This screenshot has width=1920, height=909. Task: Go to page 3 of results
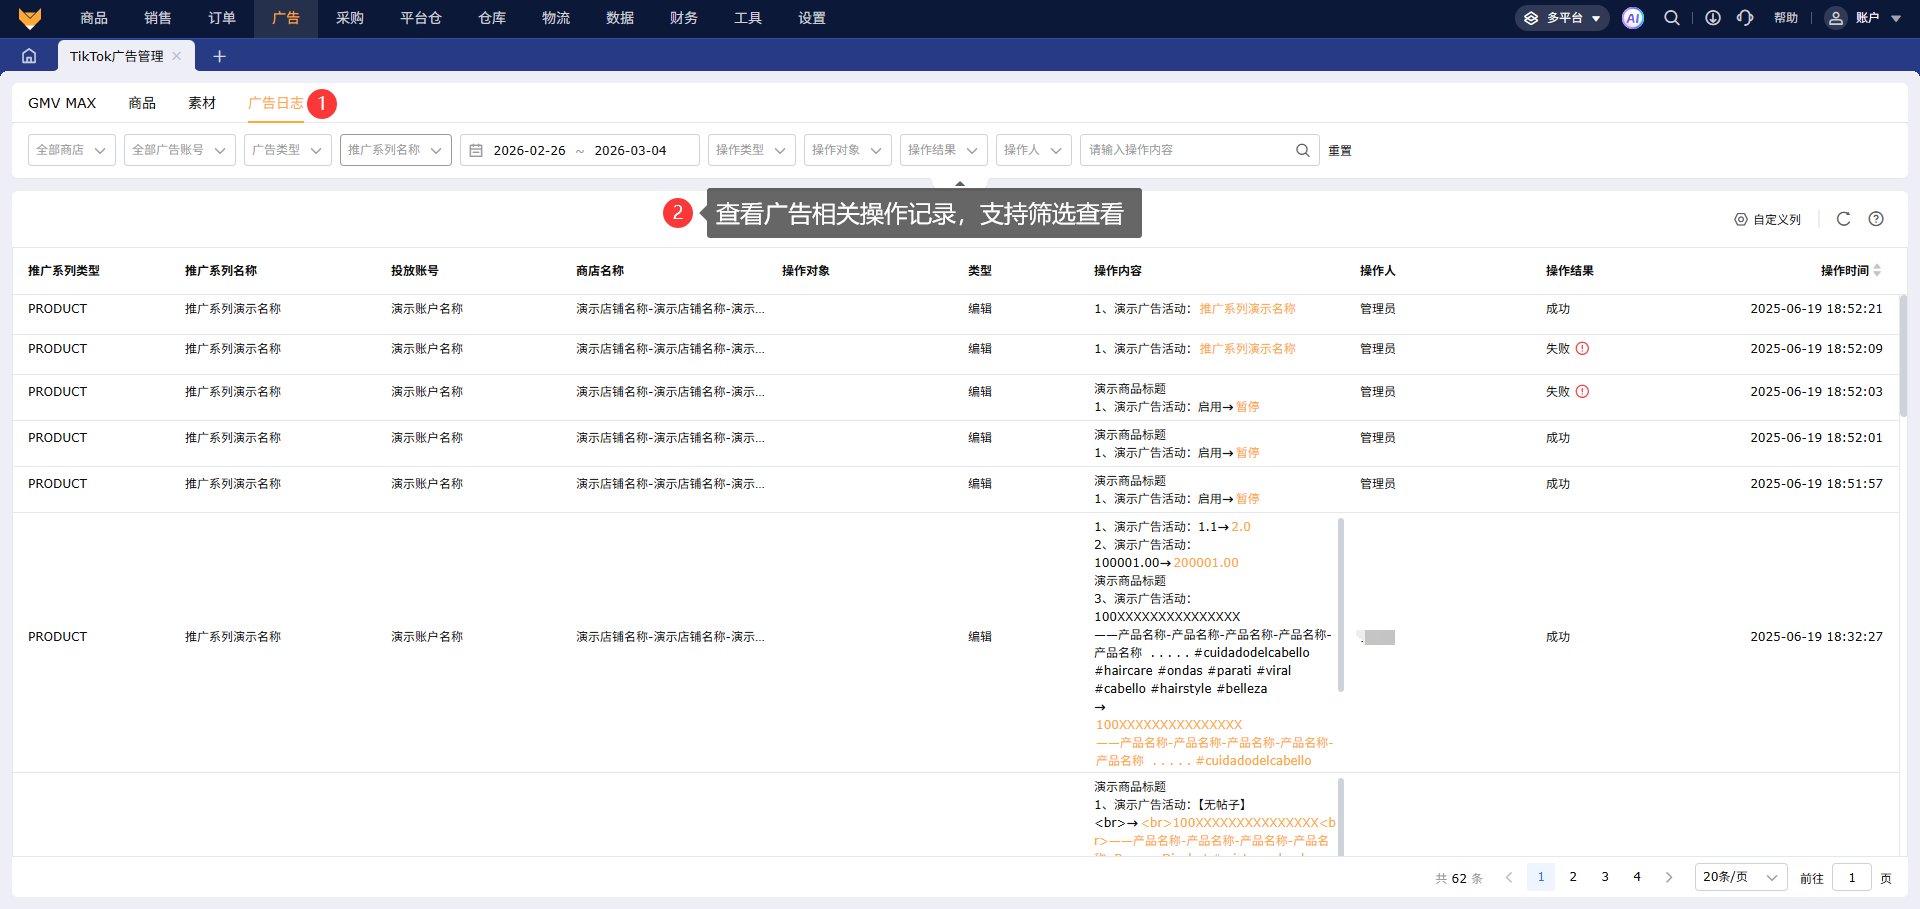(1604, 877)
